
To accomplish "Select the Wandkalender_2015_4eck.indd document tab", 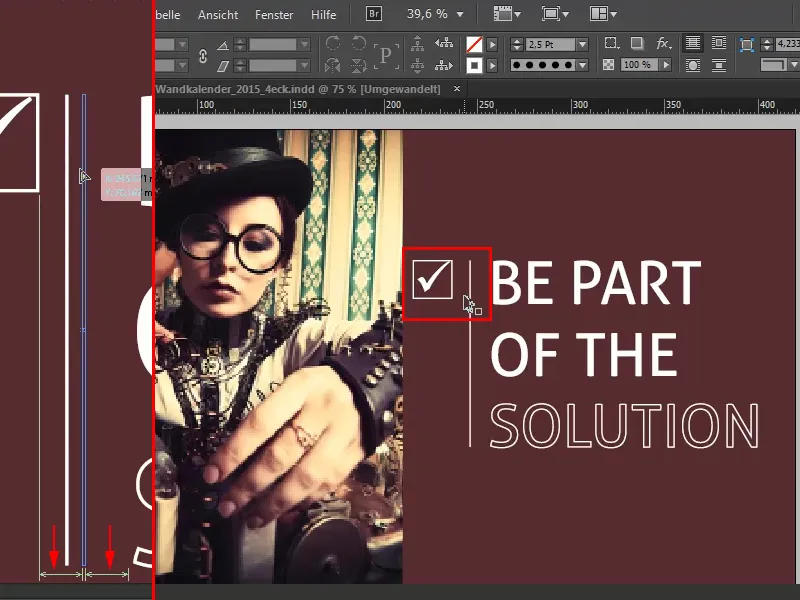I will click(x=297, y=89).
